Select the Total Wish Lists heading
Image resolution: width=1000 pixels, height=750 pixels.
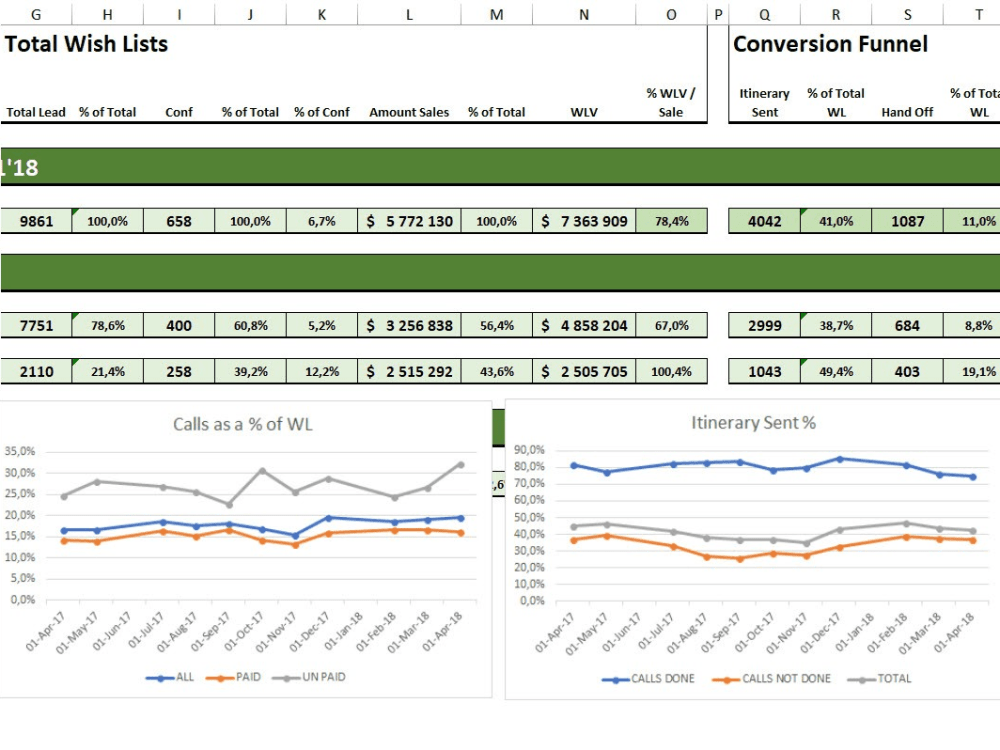pyautogui.click(x=85, y=44)
